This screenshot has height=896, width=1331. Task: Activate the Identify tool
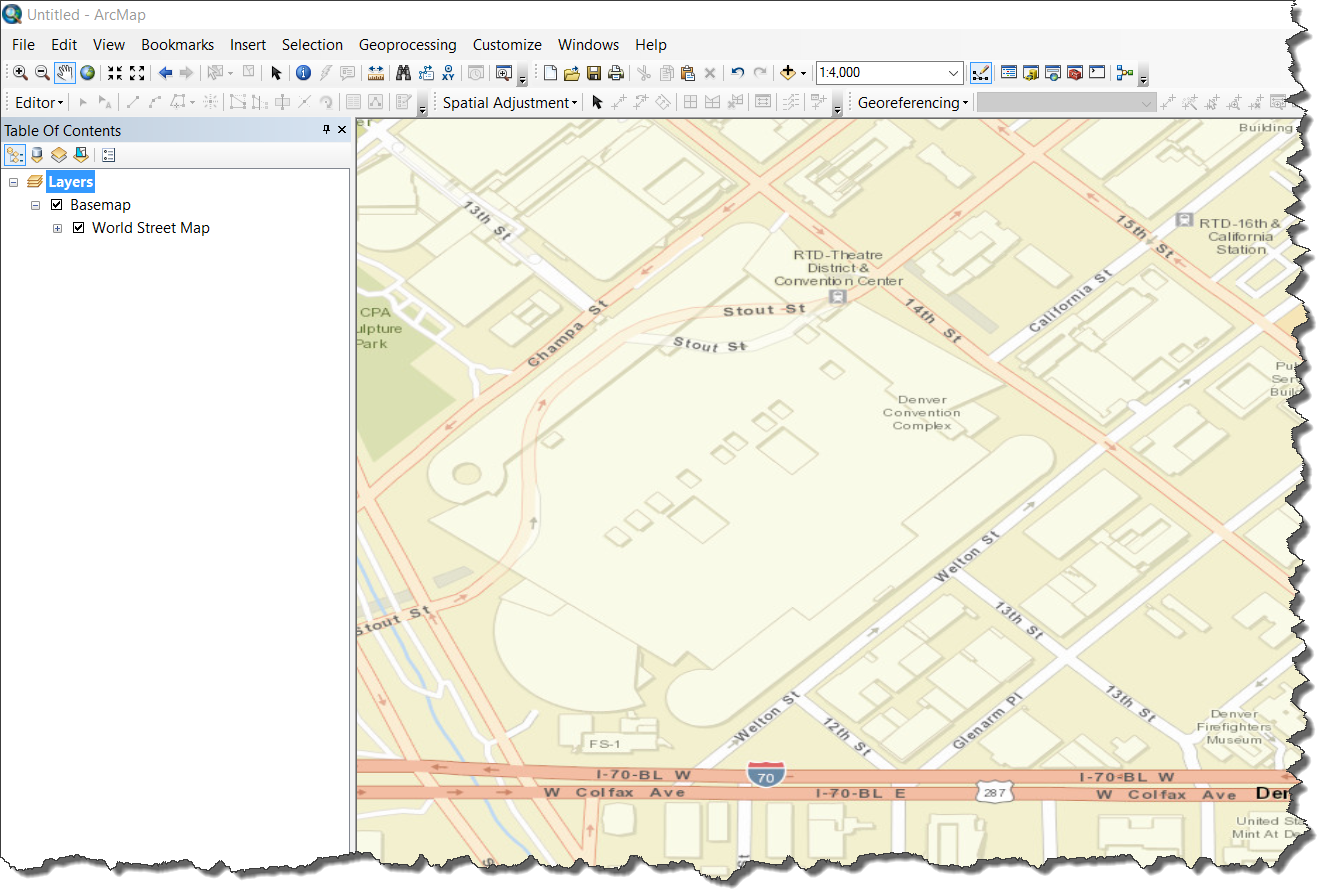point(304,73)
